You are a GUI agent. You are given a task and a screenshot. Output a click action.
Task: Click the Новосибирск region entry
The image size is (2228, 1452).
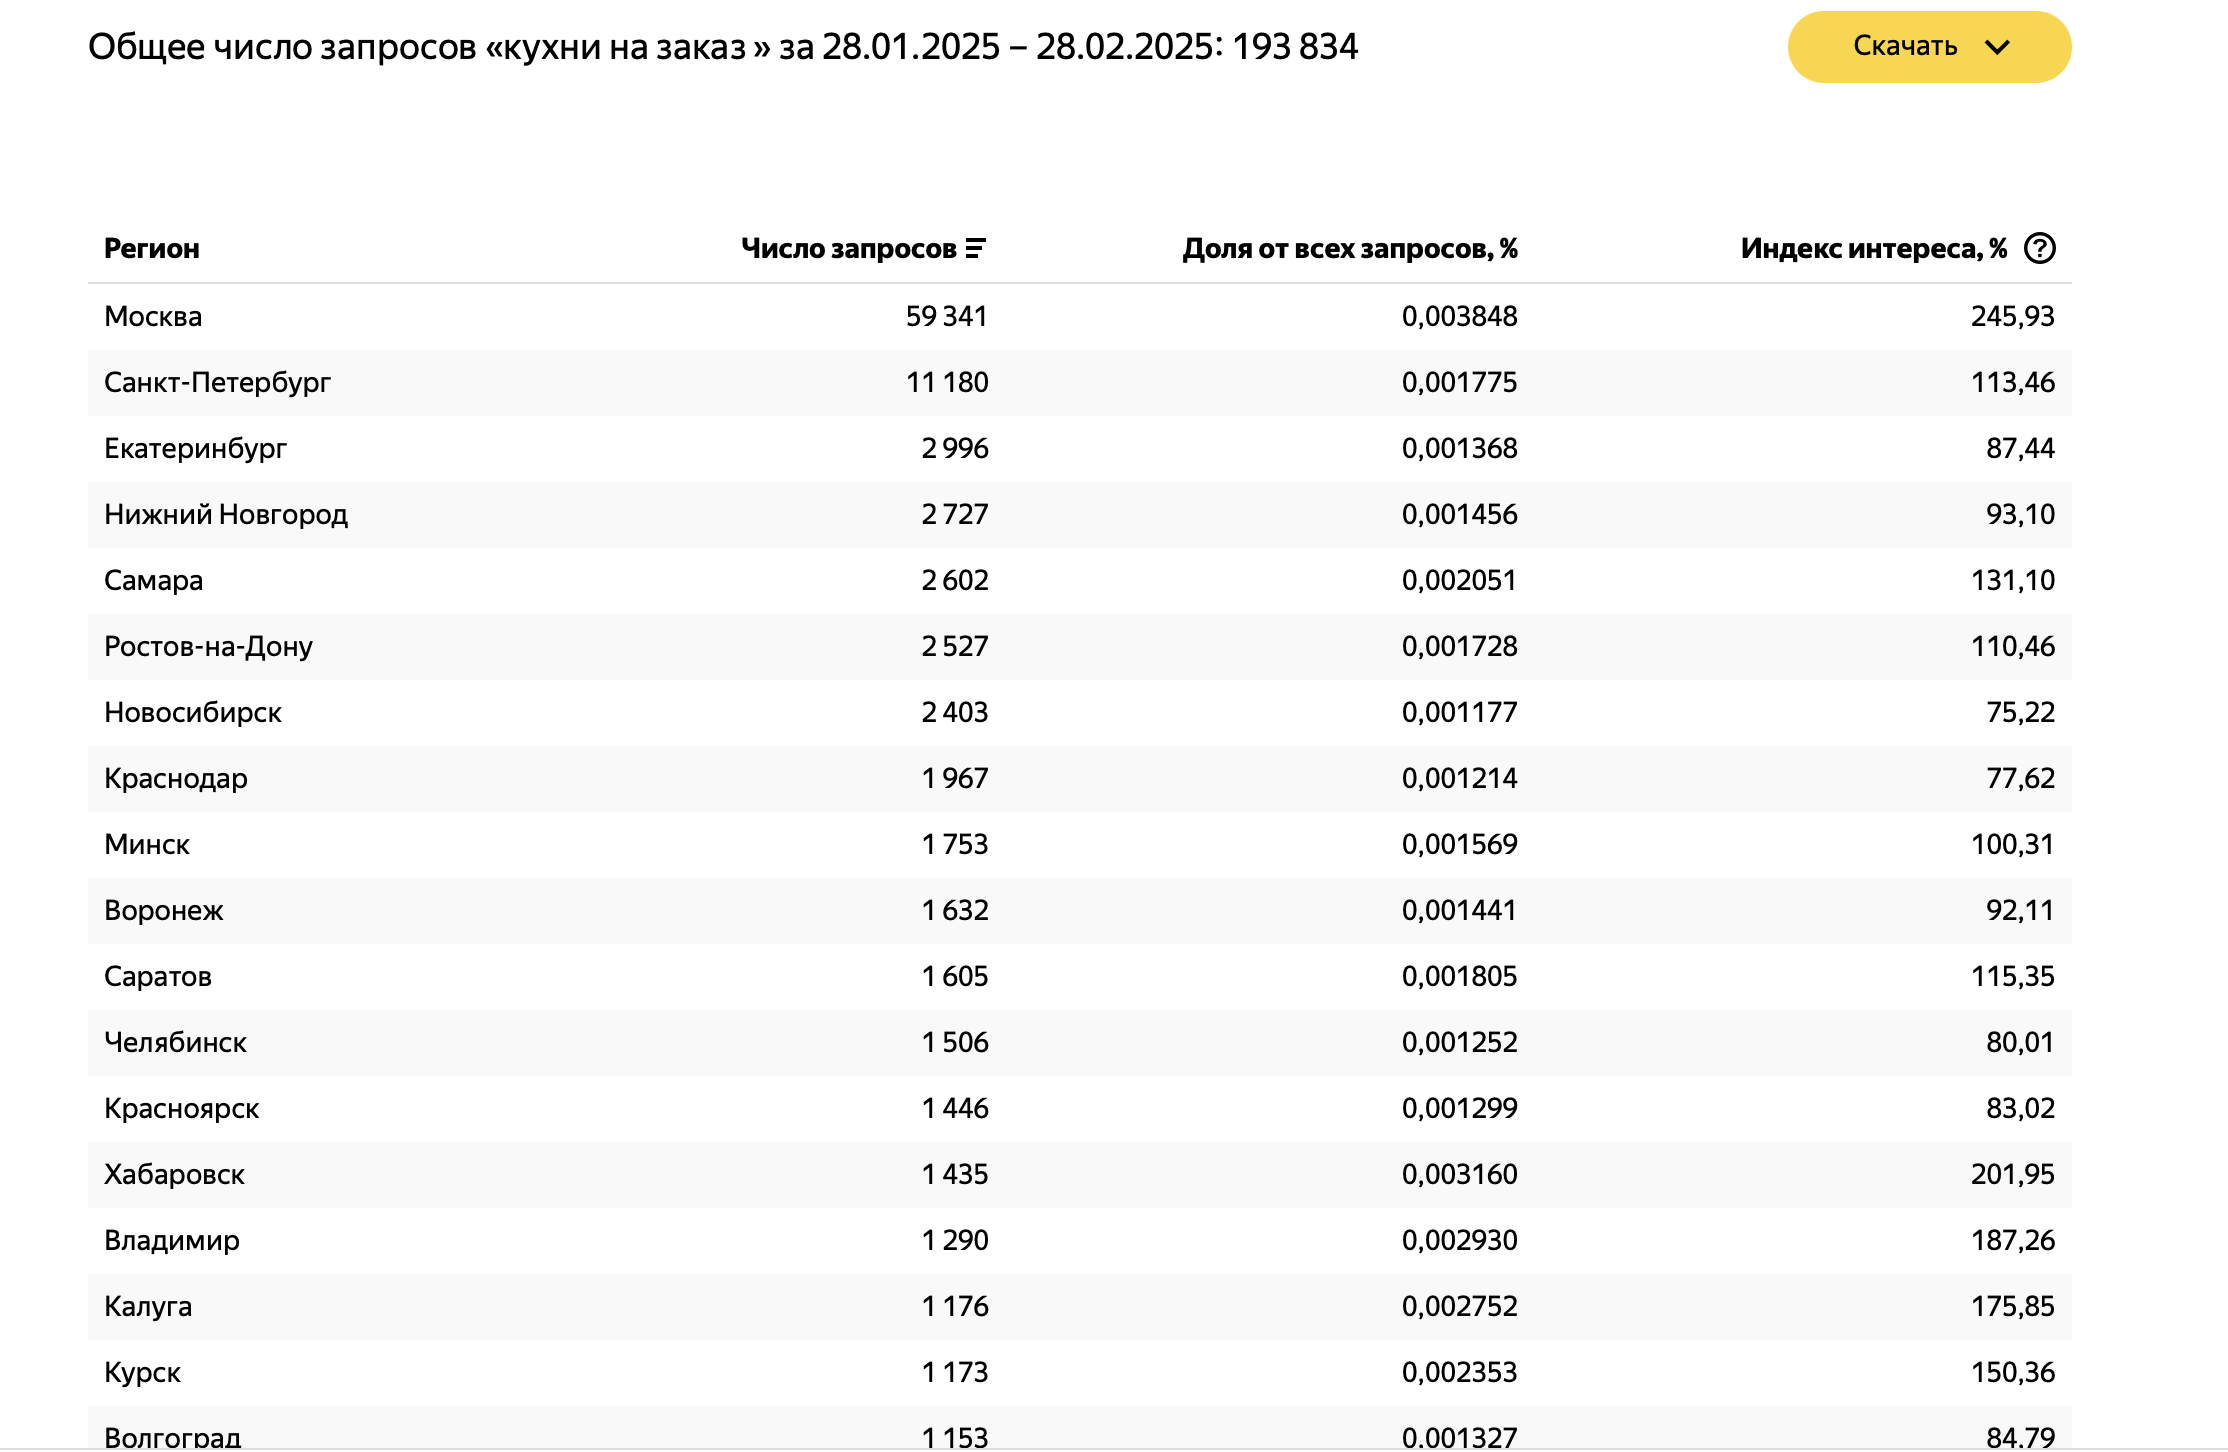point(193,712)
